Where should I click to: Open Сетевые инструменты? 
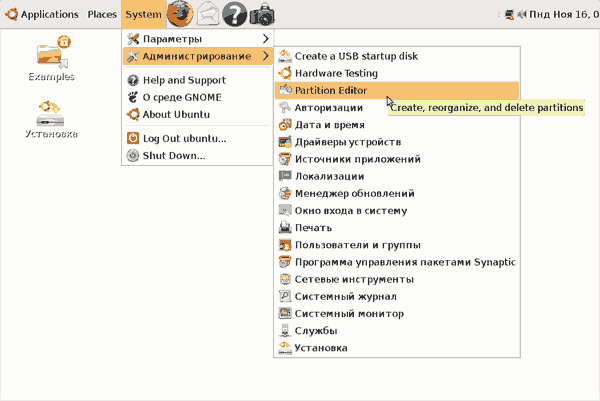point(397,279)
